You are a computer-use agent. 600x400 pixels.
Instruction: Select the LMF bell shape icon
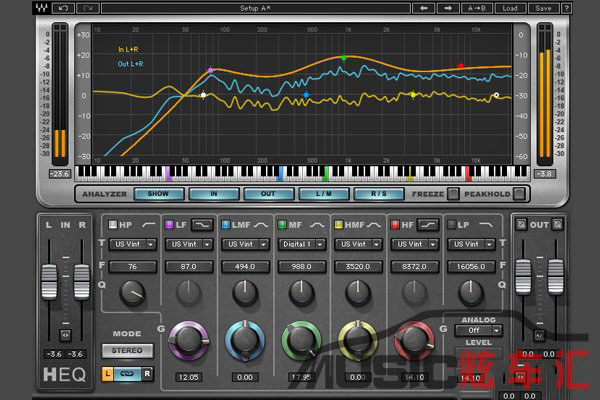point(261,225)
